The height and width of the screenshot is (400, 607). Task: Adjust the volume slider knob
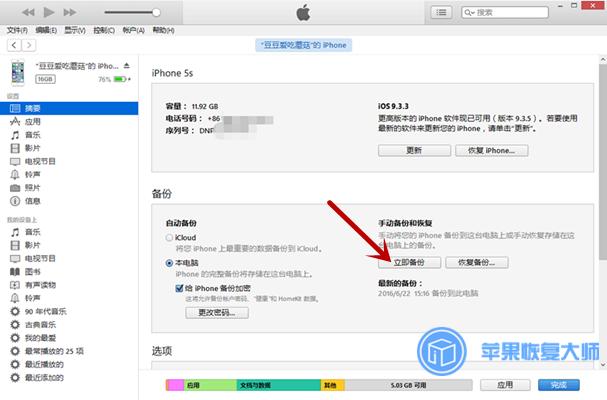pos(156,12)
